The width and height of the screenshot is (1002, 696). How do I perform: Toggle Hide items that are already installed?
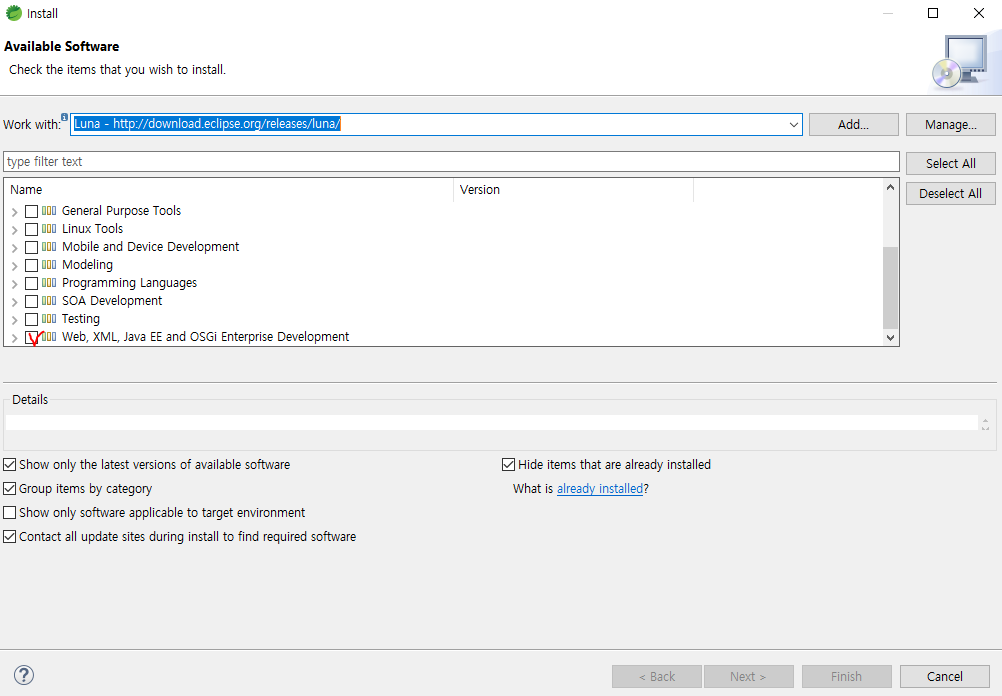pyautogui.click(x=509, y=465)
